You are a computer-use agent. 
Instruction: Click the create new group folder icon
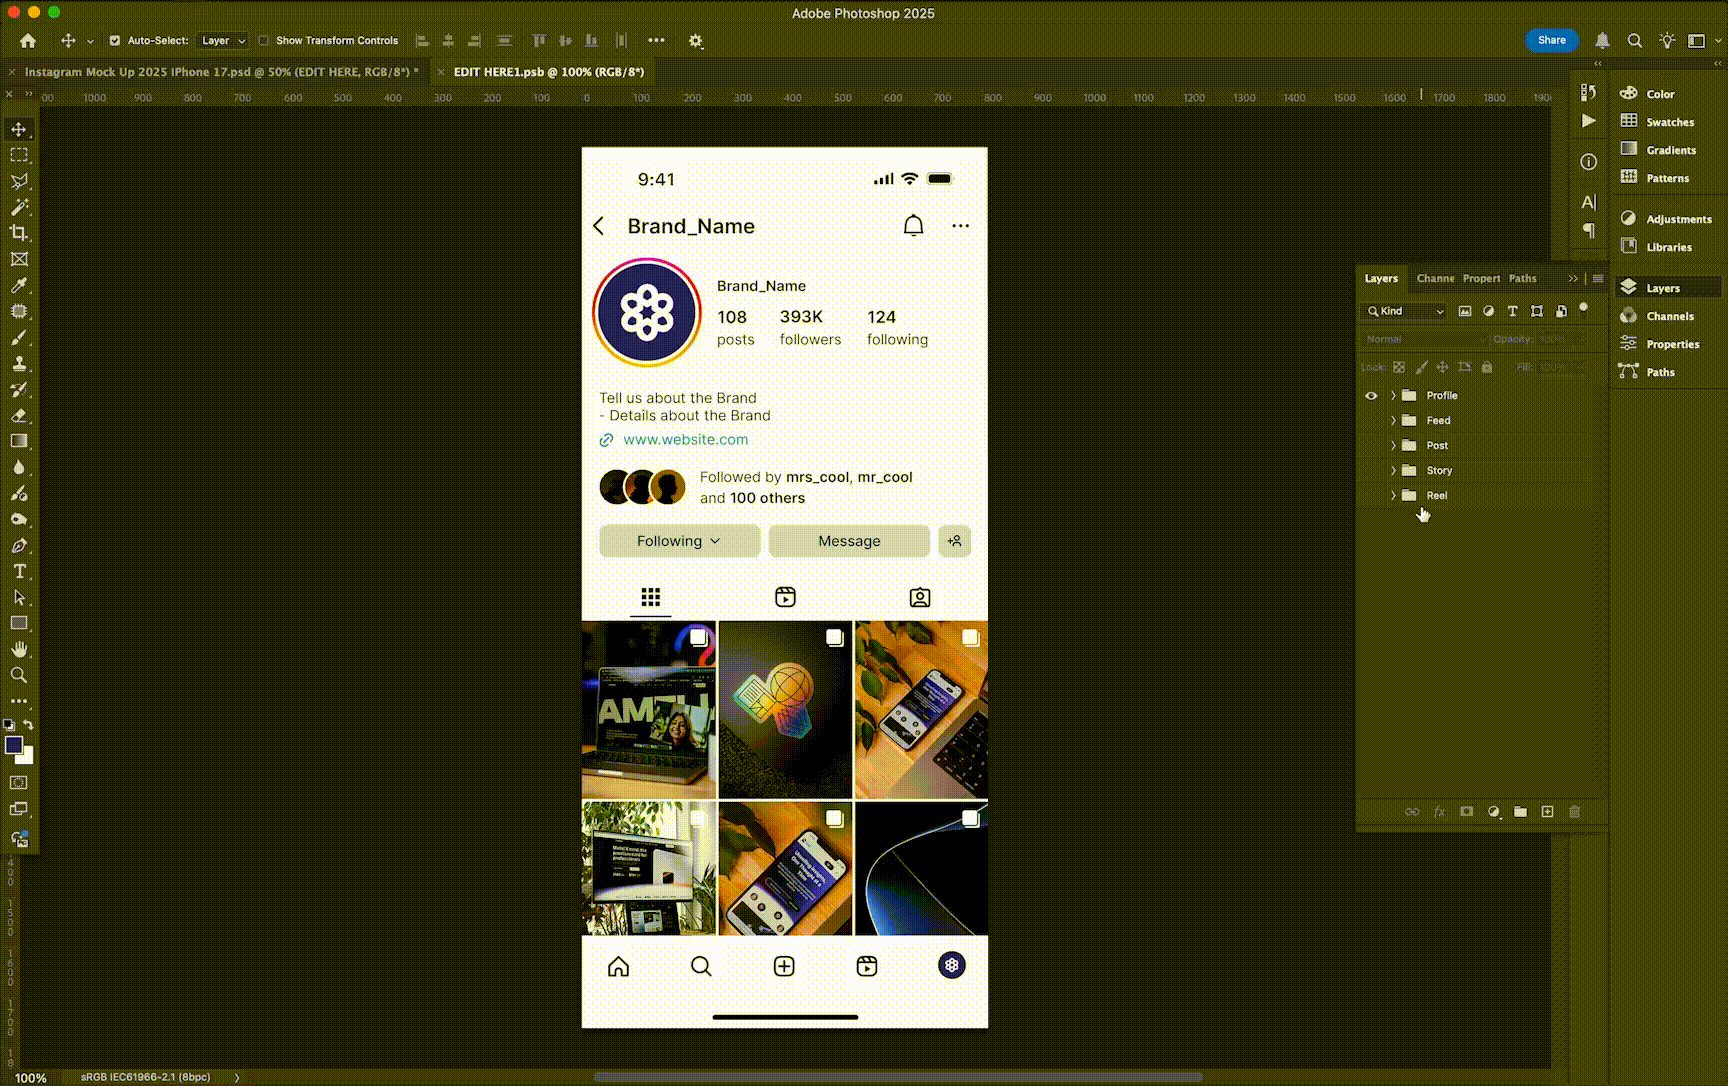(x=1520, y=812)
